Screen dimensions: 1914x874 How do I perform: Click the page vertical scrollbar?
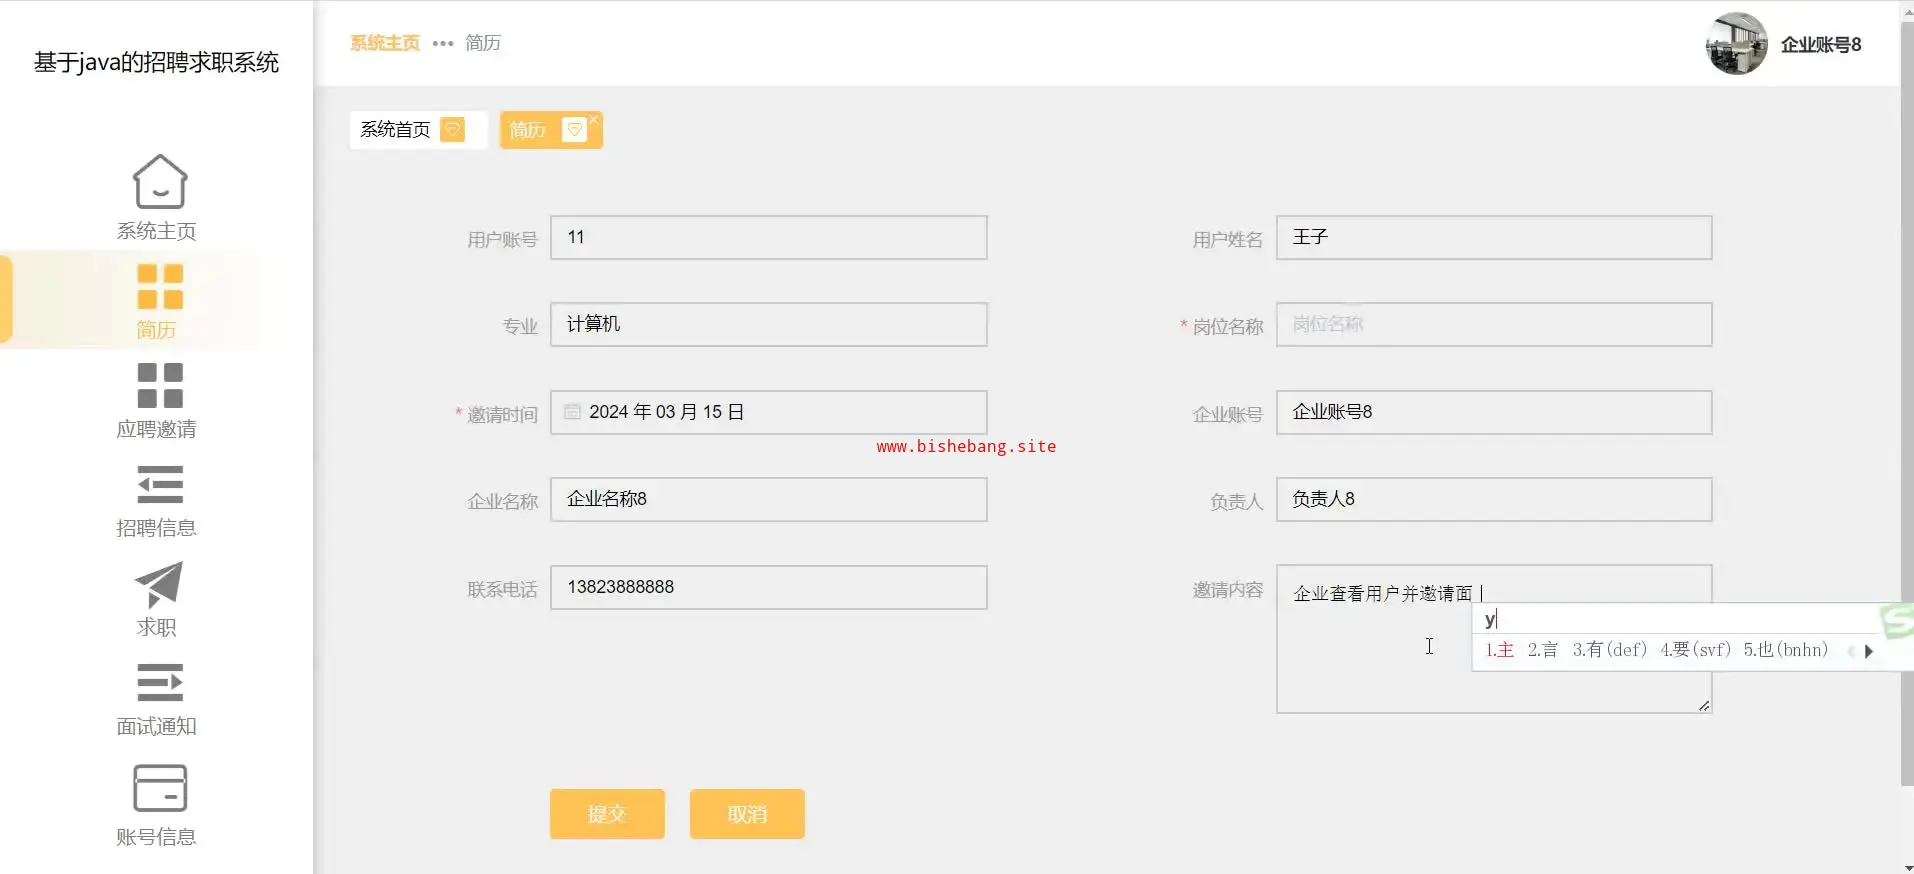(x=1906, y=400)
